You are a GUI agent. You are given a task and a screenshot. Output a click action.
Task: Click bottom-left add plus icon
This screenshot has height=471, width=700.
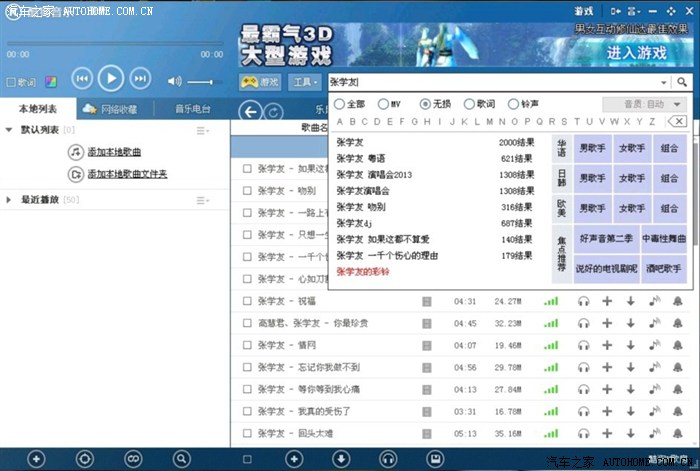[x=36, y=458]
